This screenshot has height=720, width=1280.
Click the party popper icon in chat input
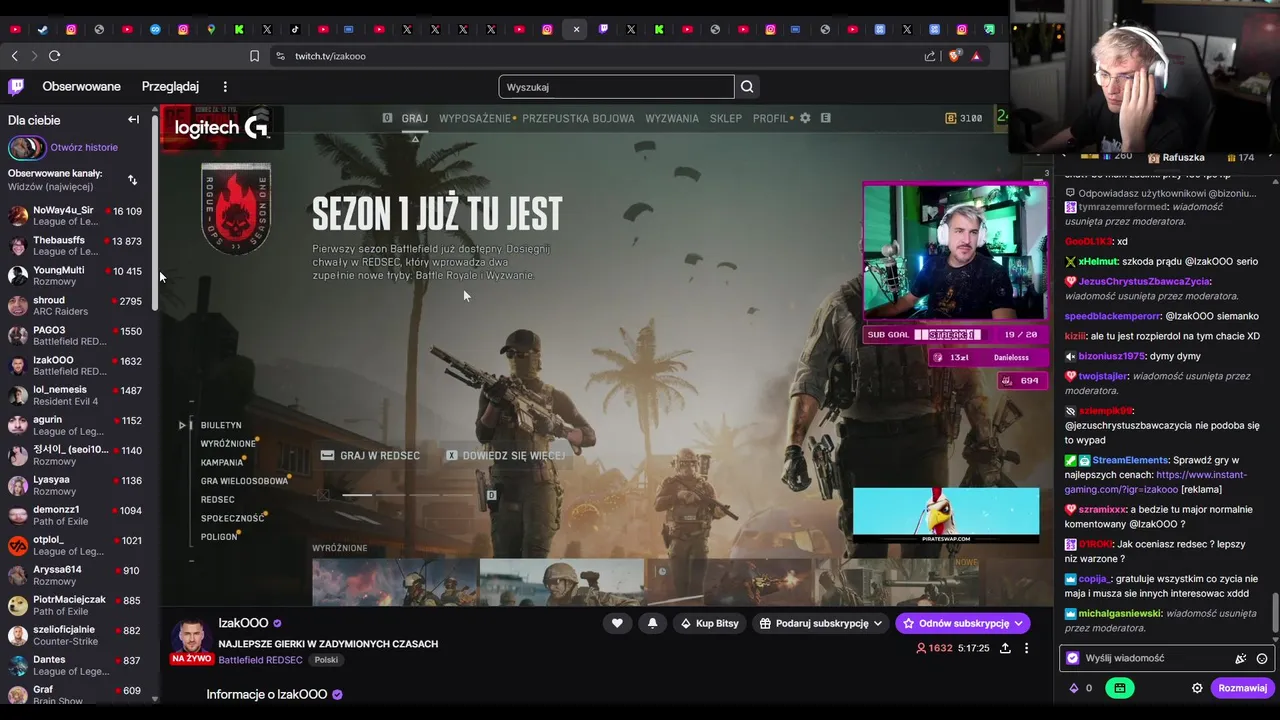(x=1241, y=658)
